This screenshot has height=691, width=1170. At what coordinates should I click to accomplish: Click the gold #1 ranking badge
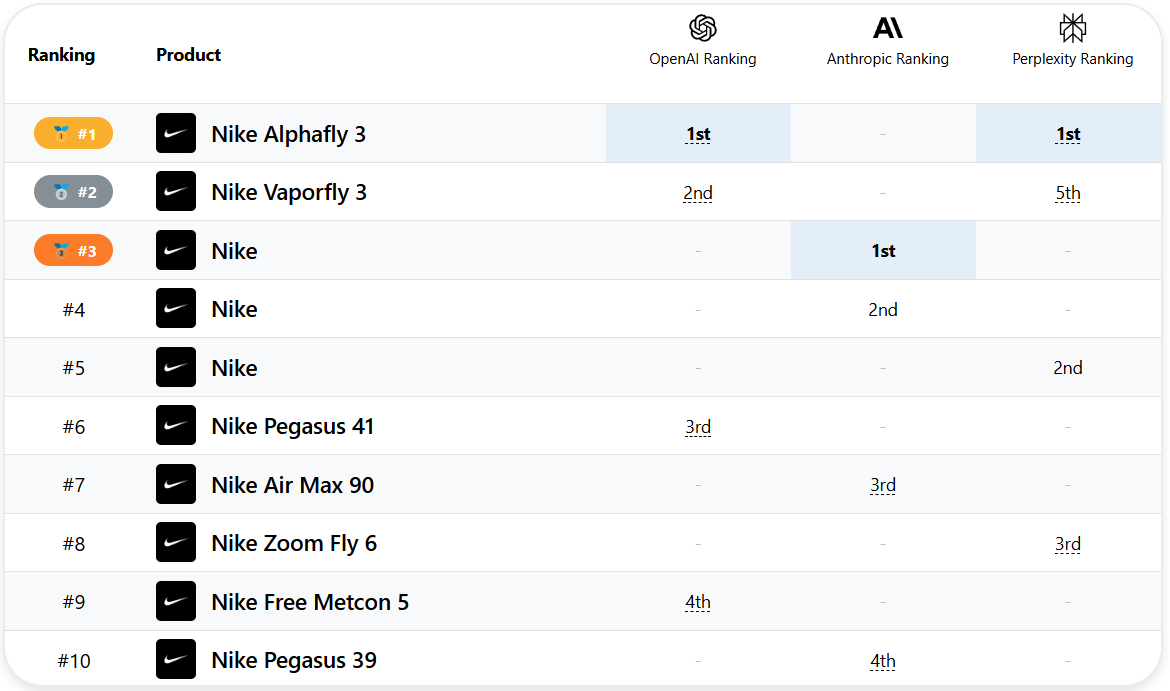[73, 134]
